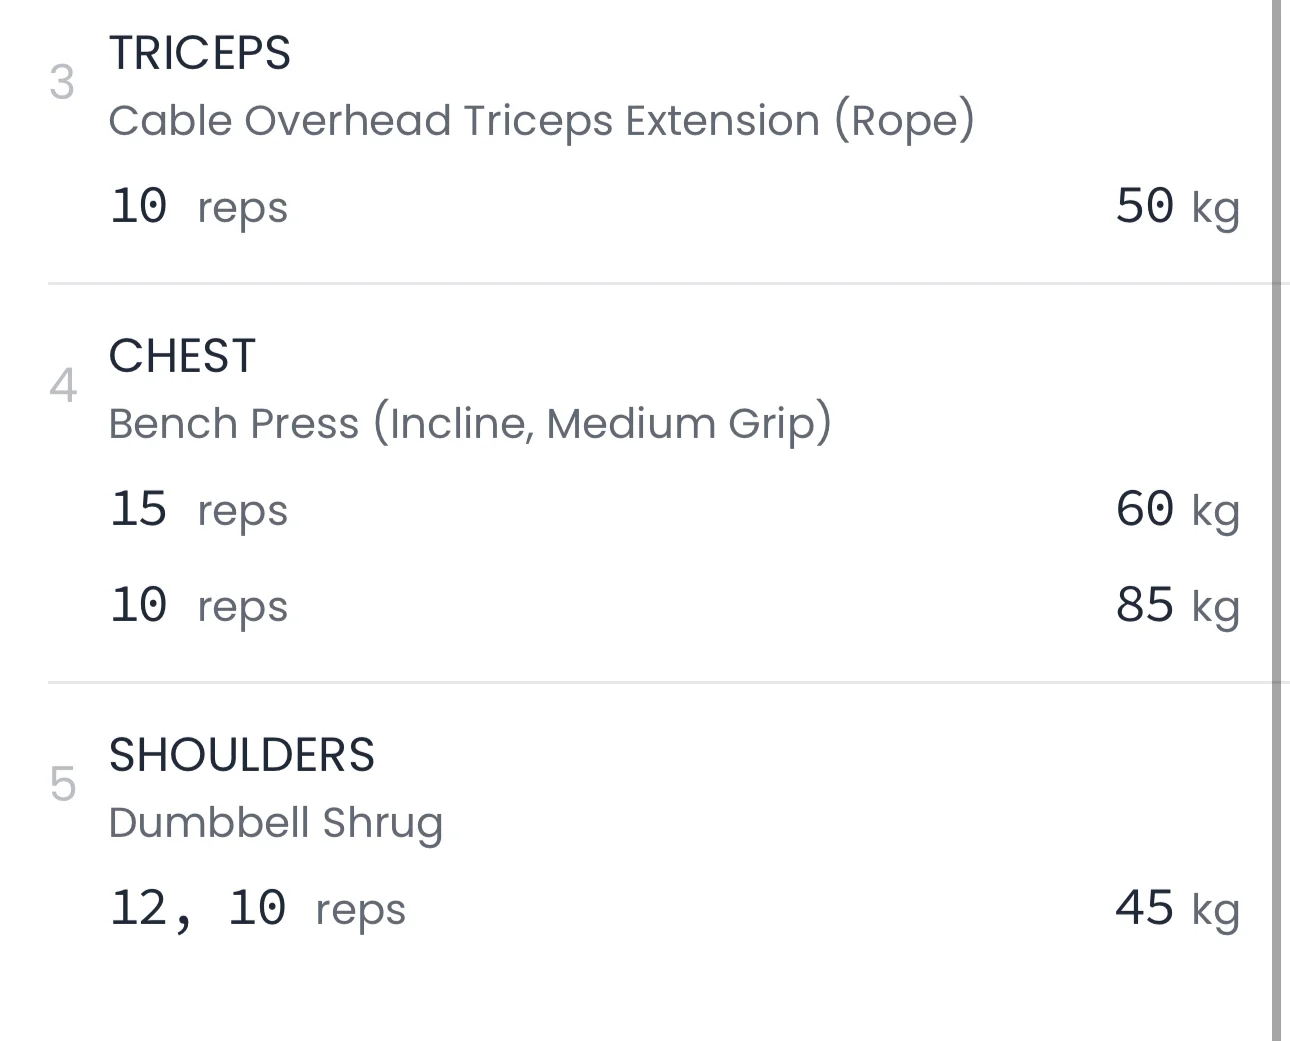Click the 45 kg weight value
This screenshot has width=1290, height=1041.
(1176, 908)
